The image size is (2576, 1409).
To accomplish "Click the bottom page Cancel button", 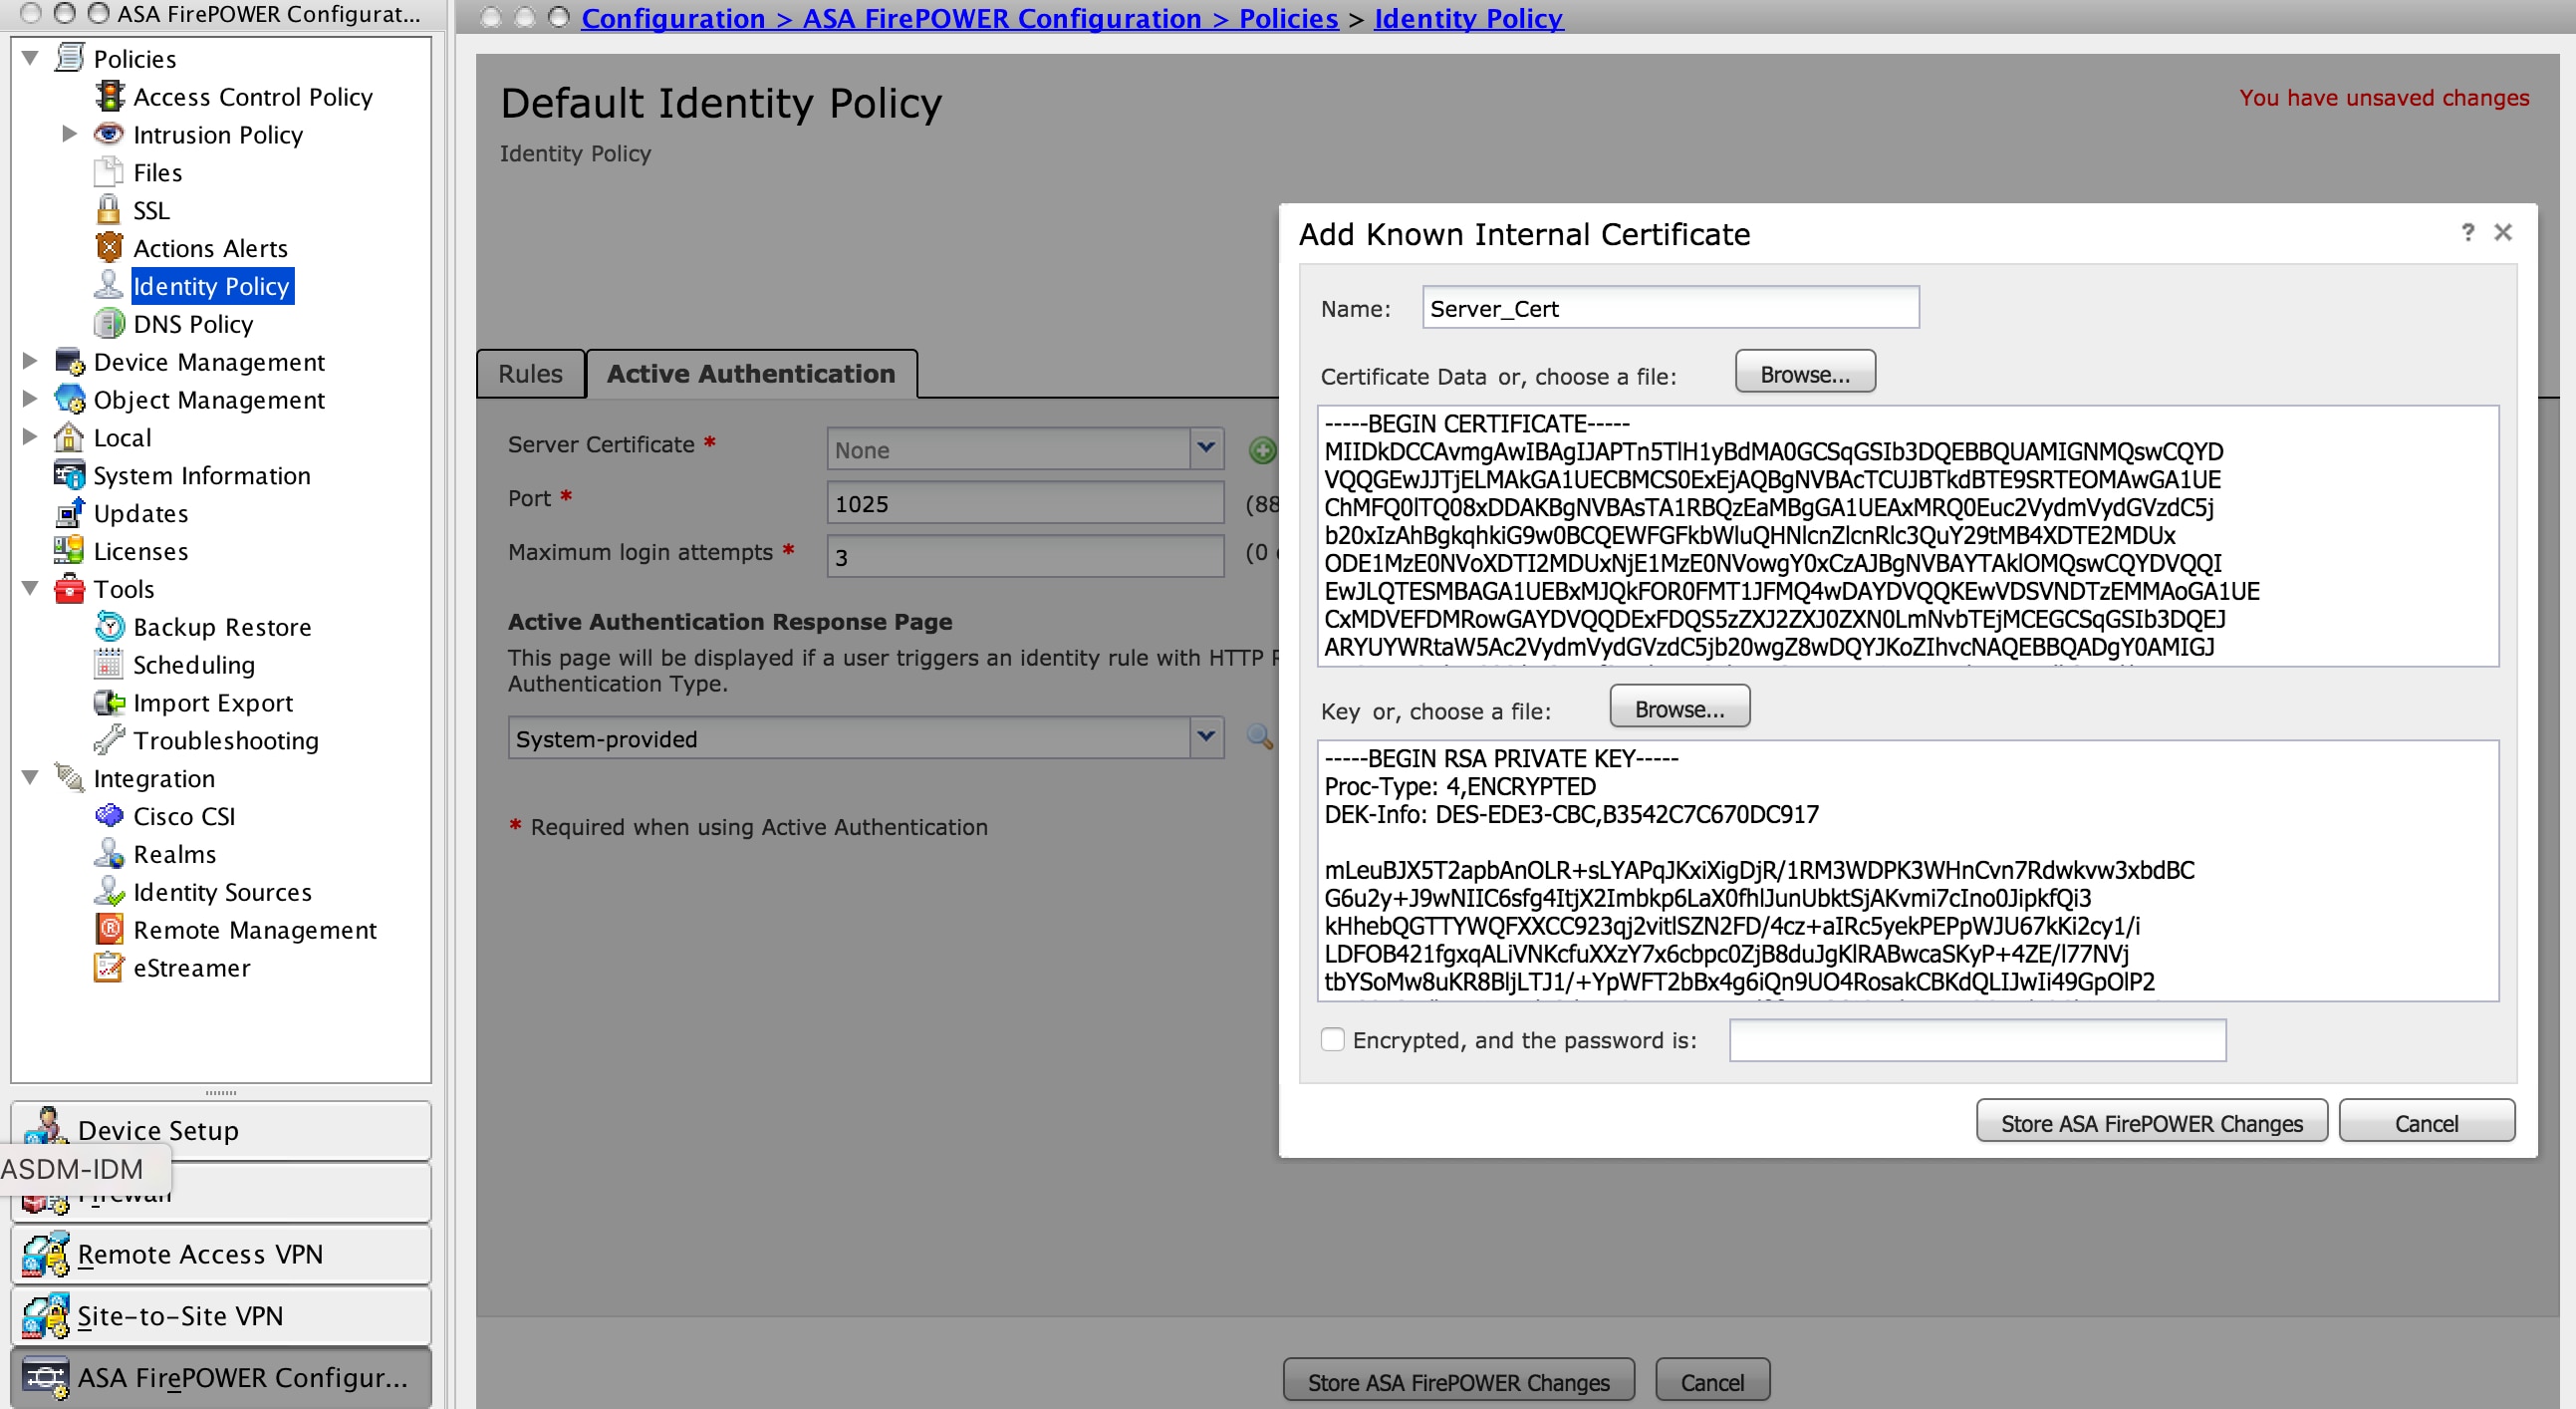I will 1712,1381.
